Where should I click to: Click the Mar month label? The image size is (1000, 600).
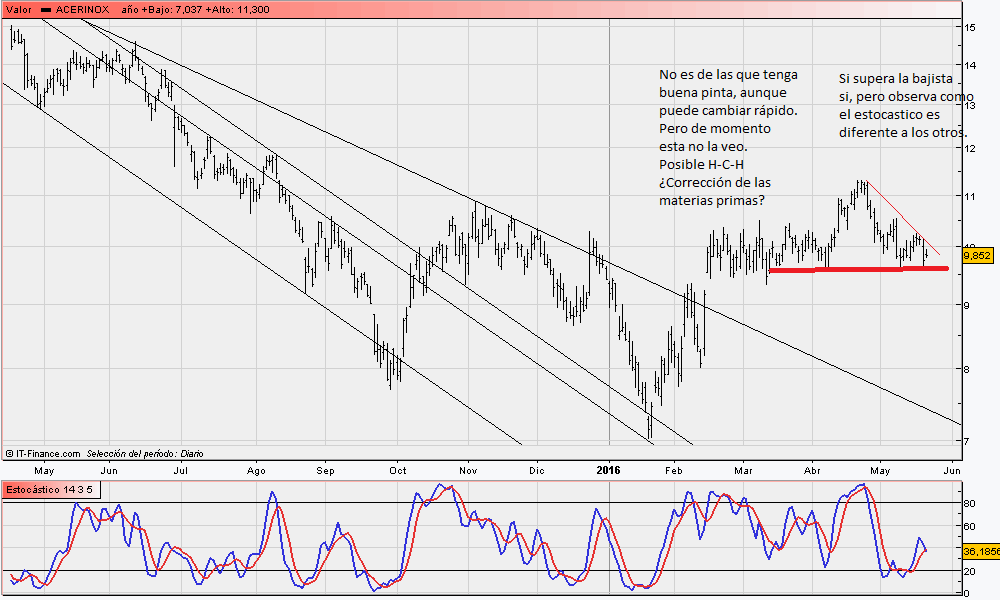743,471
